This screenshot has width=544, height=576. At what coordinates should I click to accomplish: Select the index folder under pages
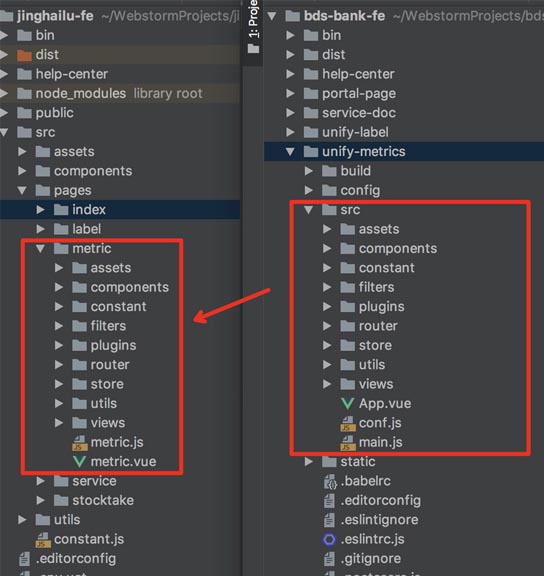pos(120,210)
